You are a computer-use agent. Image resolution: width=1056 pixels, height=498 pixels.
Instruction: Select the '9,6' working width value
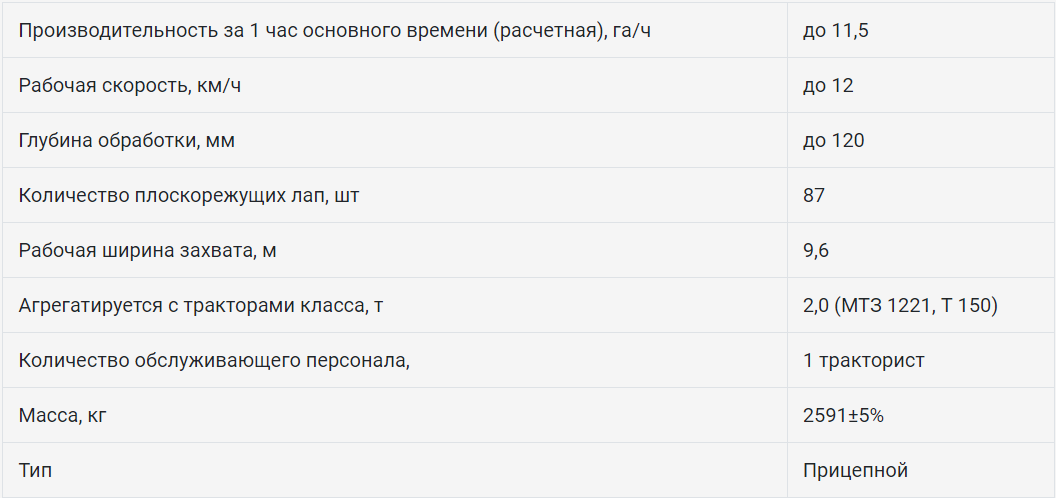[816, 250]
